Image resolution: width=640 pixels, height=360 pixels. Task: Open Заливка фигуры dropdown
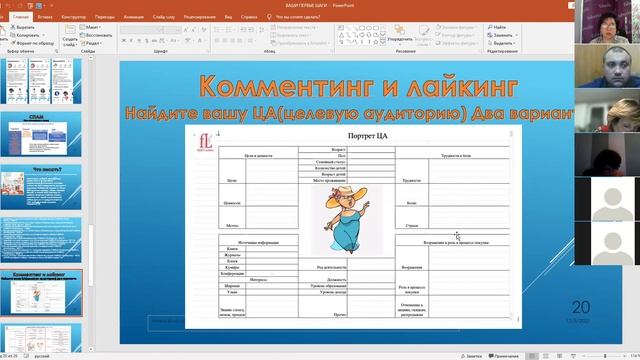pos(456,27)
